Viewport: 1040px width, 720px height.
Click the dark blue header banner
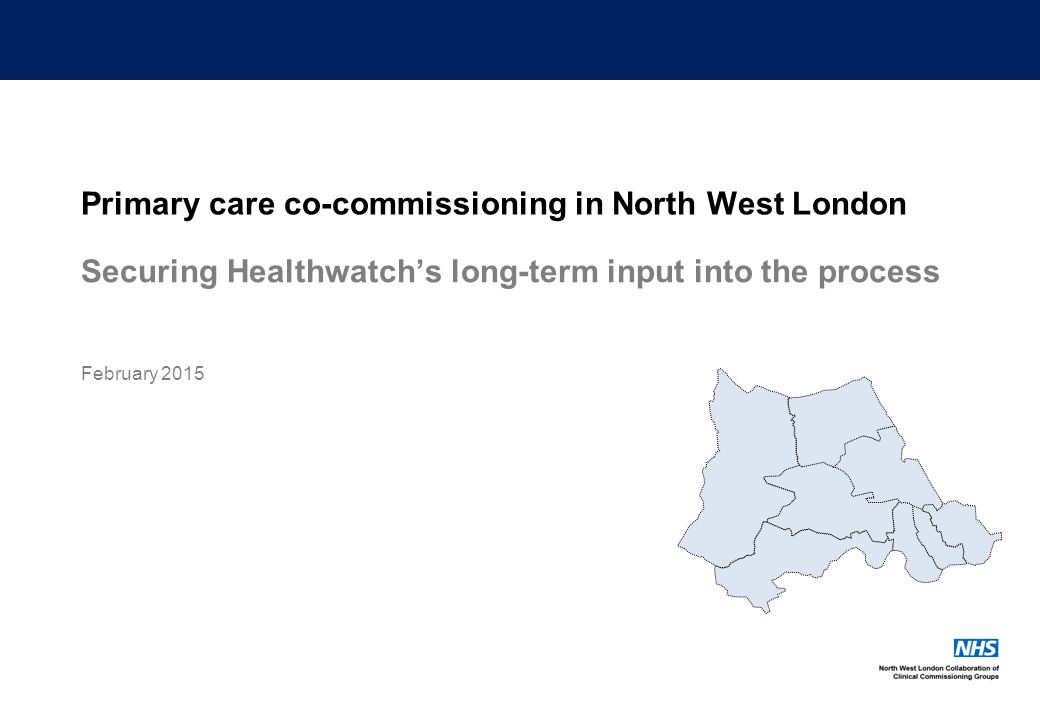click(520, 40)
